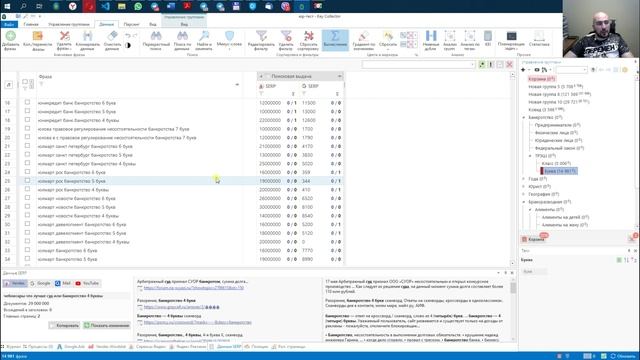Select the YouTube tab in SERP data

click(x=87, y=283)
